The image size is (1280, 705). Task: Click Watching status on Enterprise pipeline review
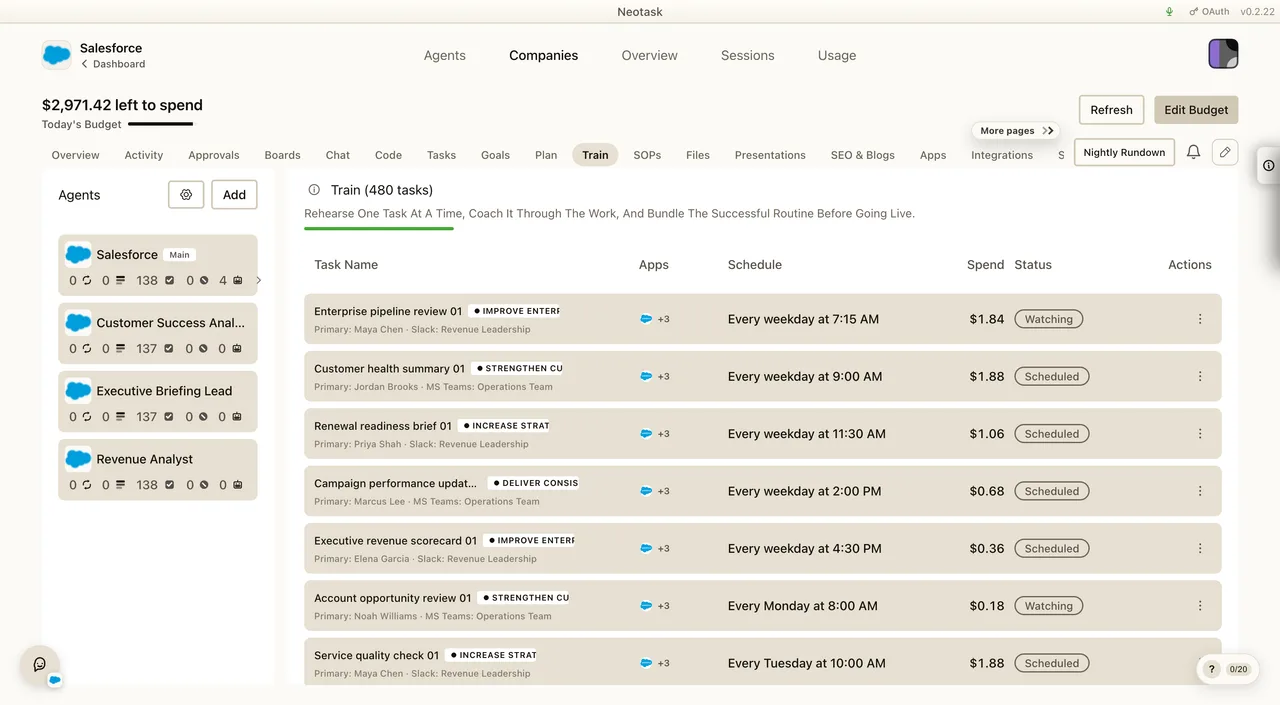click(x=1048, y=319)
